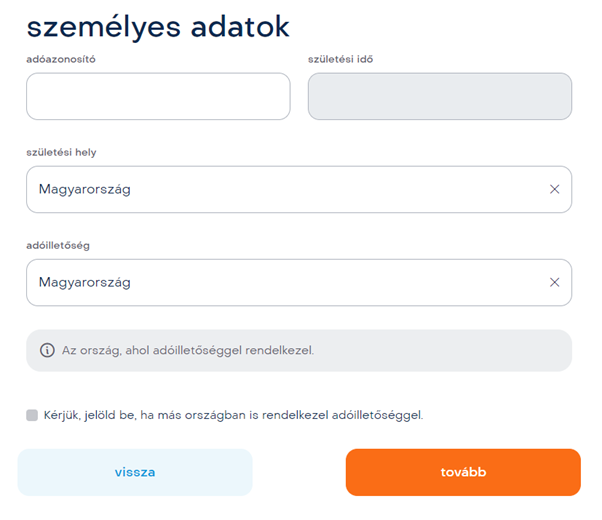Click Magyarország value in the születési hely field
This screenshot has width=602, height=520.
[84, 189]
